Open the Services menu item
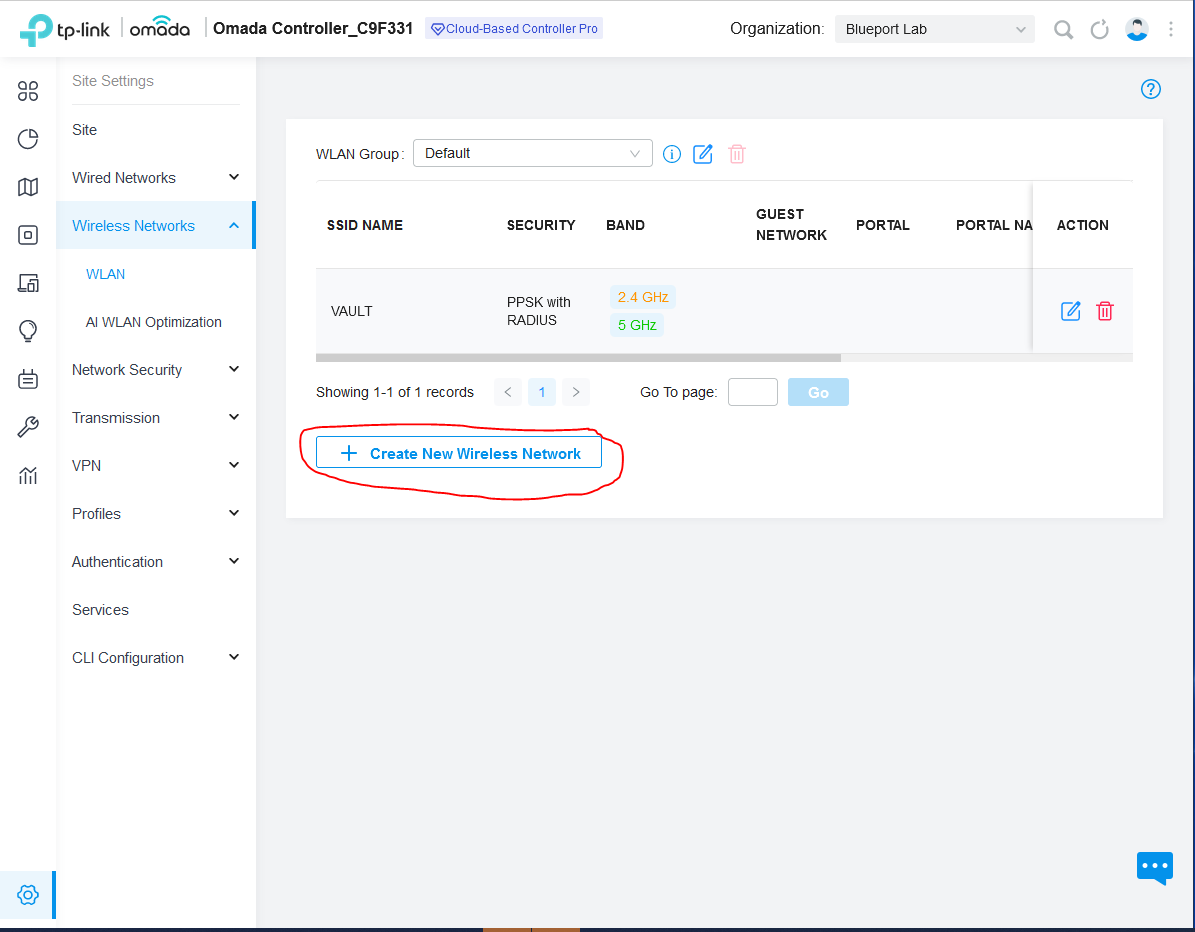This screenshot has height=932, width=1195. [x=100, y=610]
